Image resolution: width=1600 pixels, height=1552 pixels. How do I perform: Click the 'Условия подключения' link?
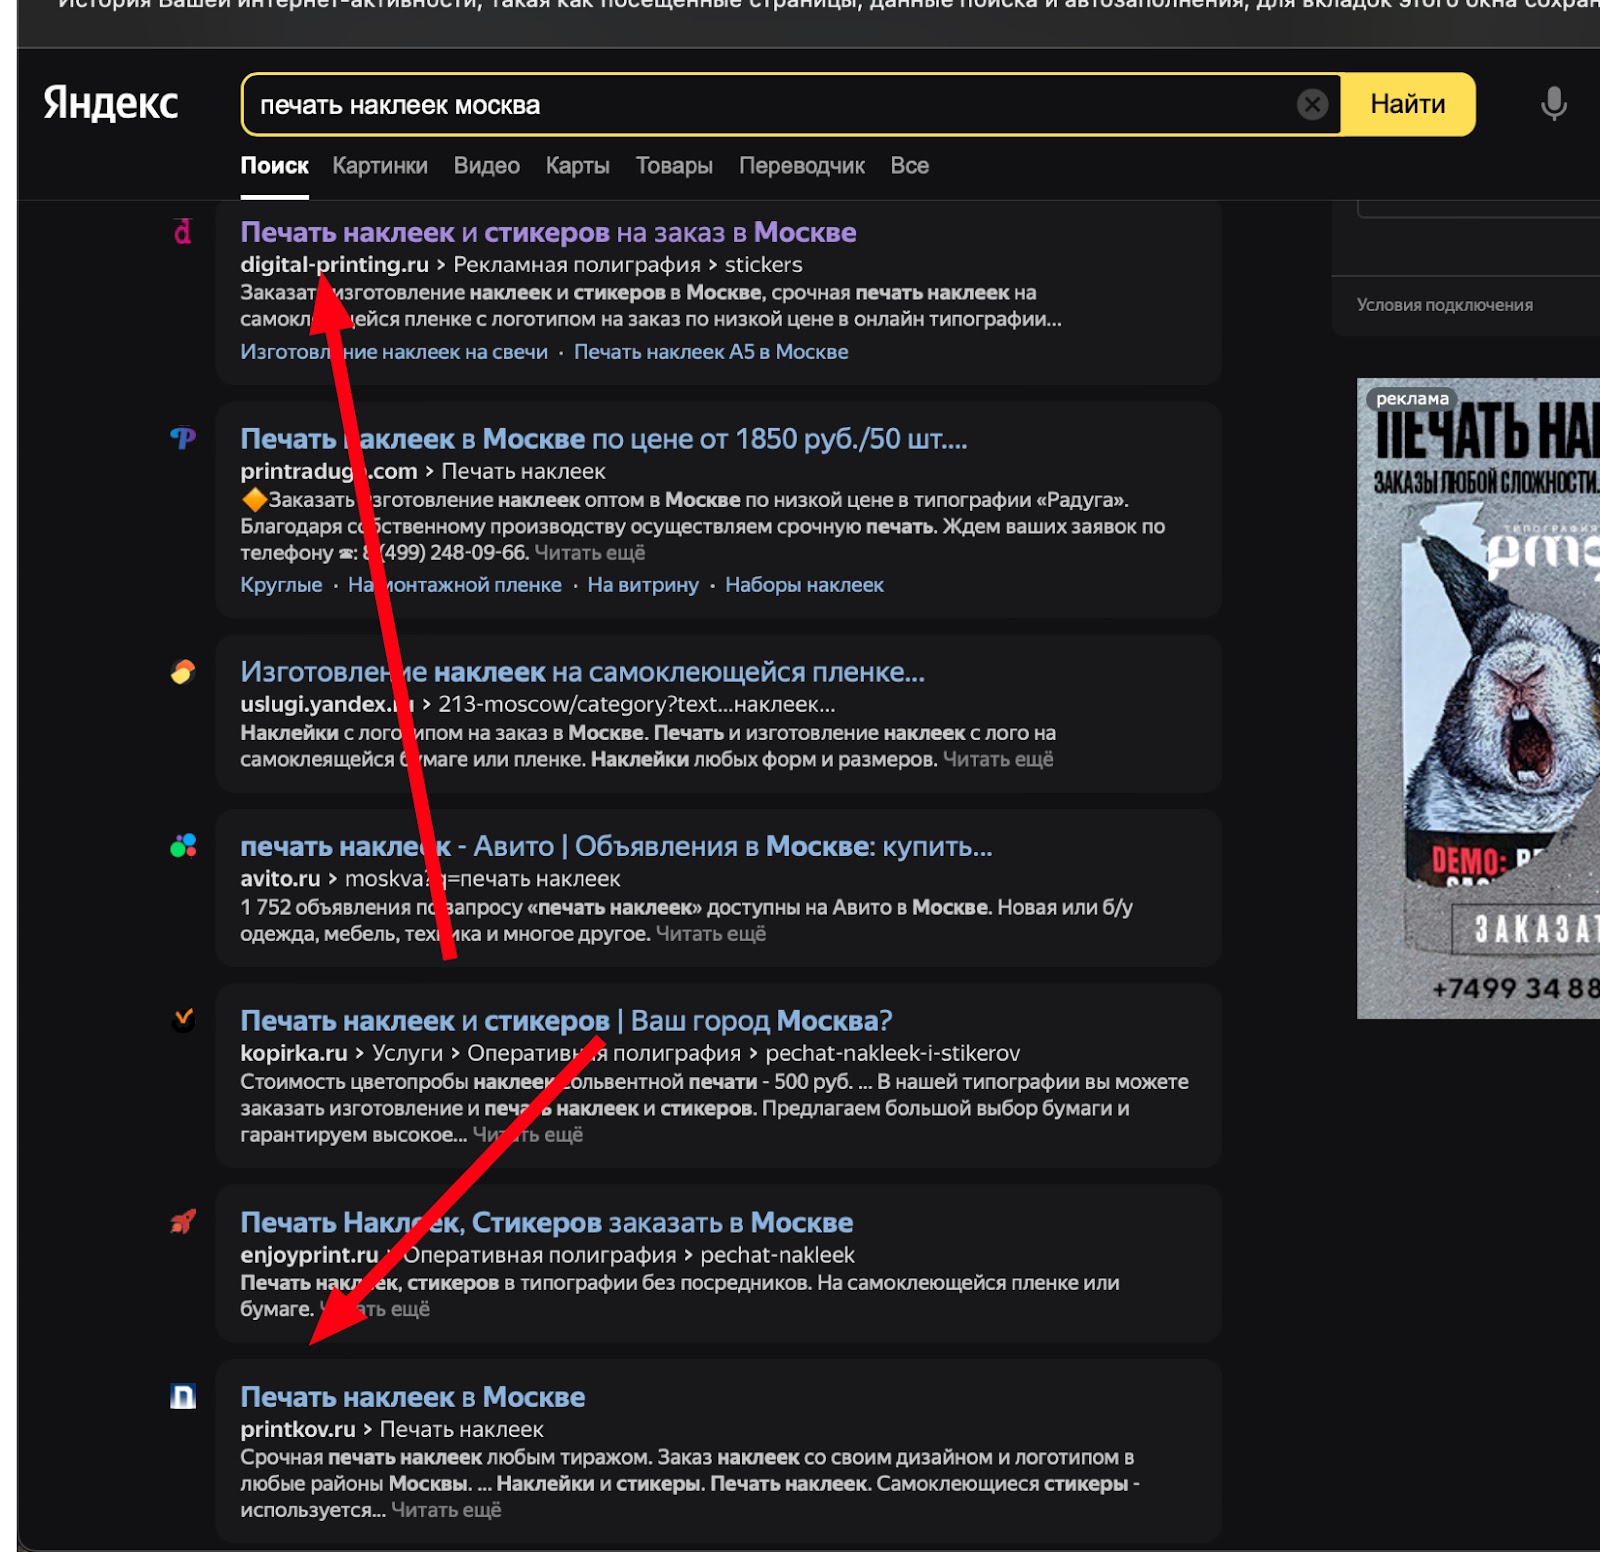coord(1444,305)
